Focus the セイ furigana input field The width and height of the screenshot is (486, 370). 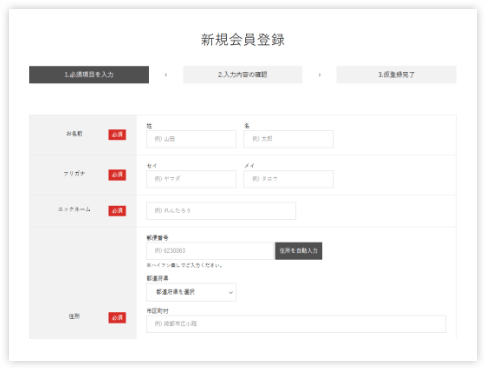pos(191,179)
